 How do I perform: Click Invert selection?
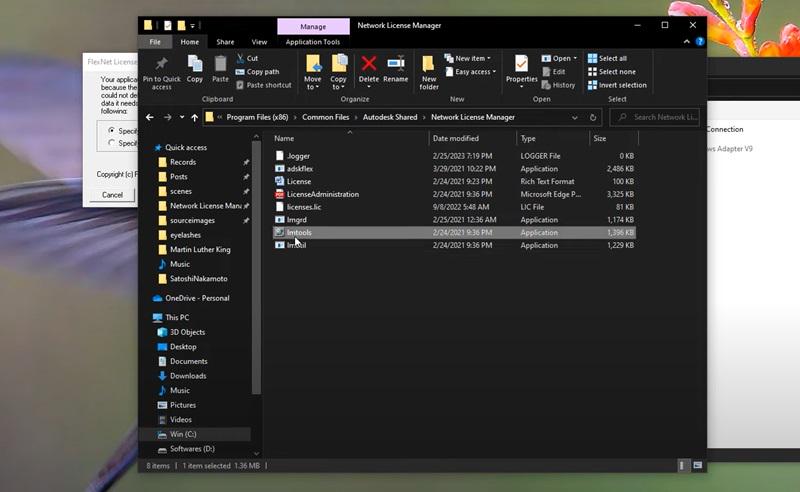pyautogui.click(x=617, y=85)
